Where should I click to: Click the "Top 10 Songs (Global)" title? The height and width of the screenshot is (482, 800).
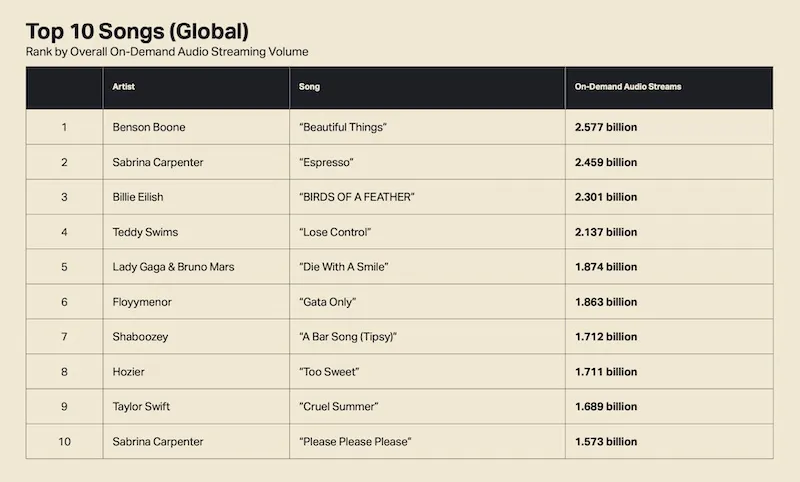click(x=137, y=30)
